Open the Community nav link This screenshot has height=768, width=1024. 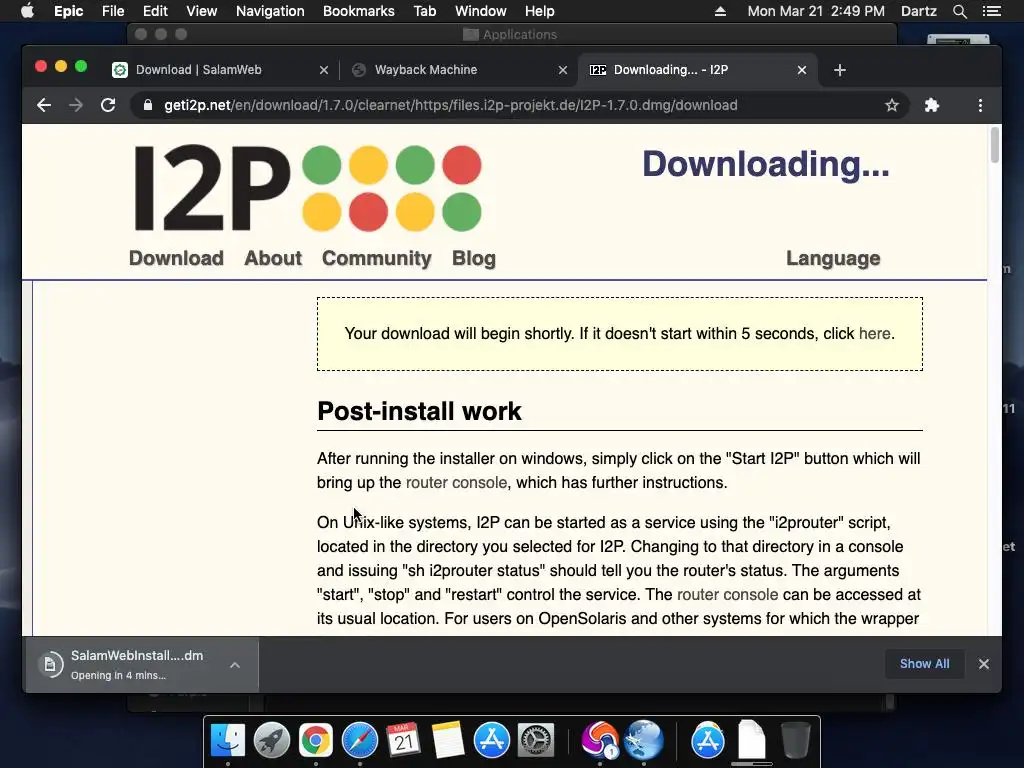(x=377, y=258)
